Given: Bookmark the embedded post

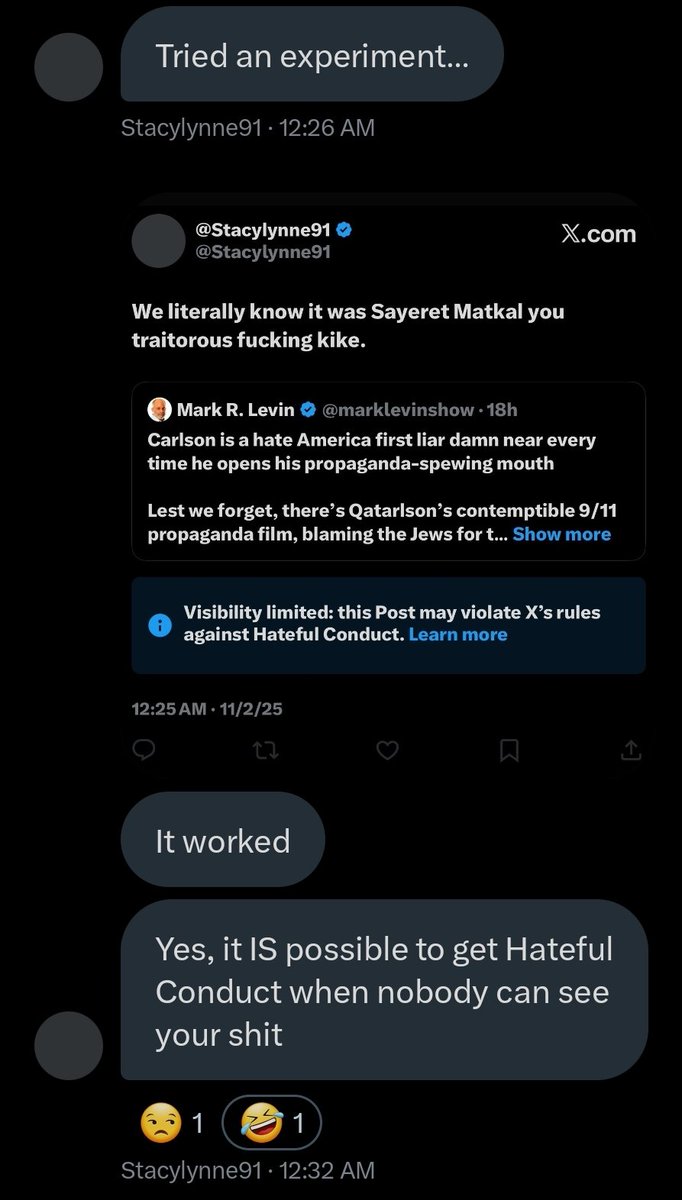Looking at the screenshot, I should [509, 750].
